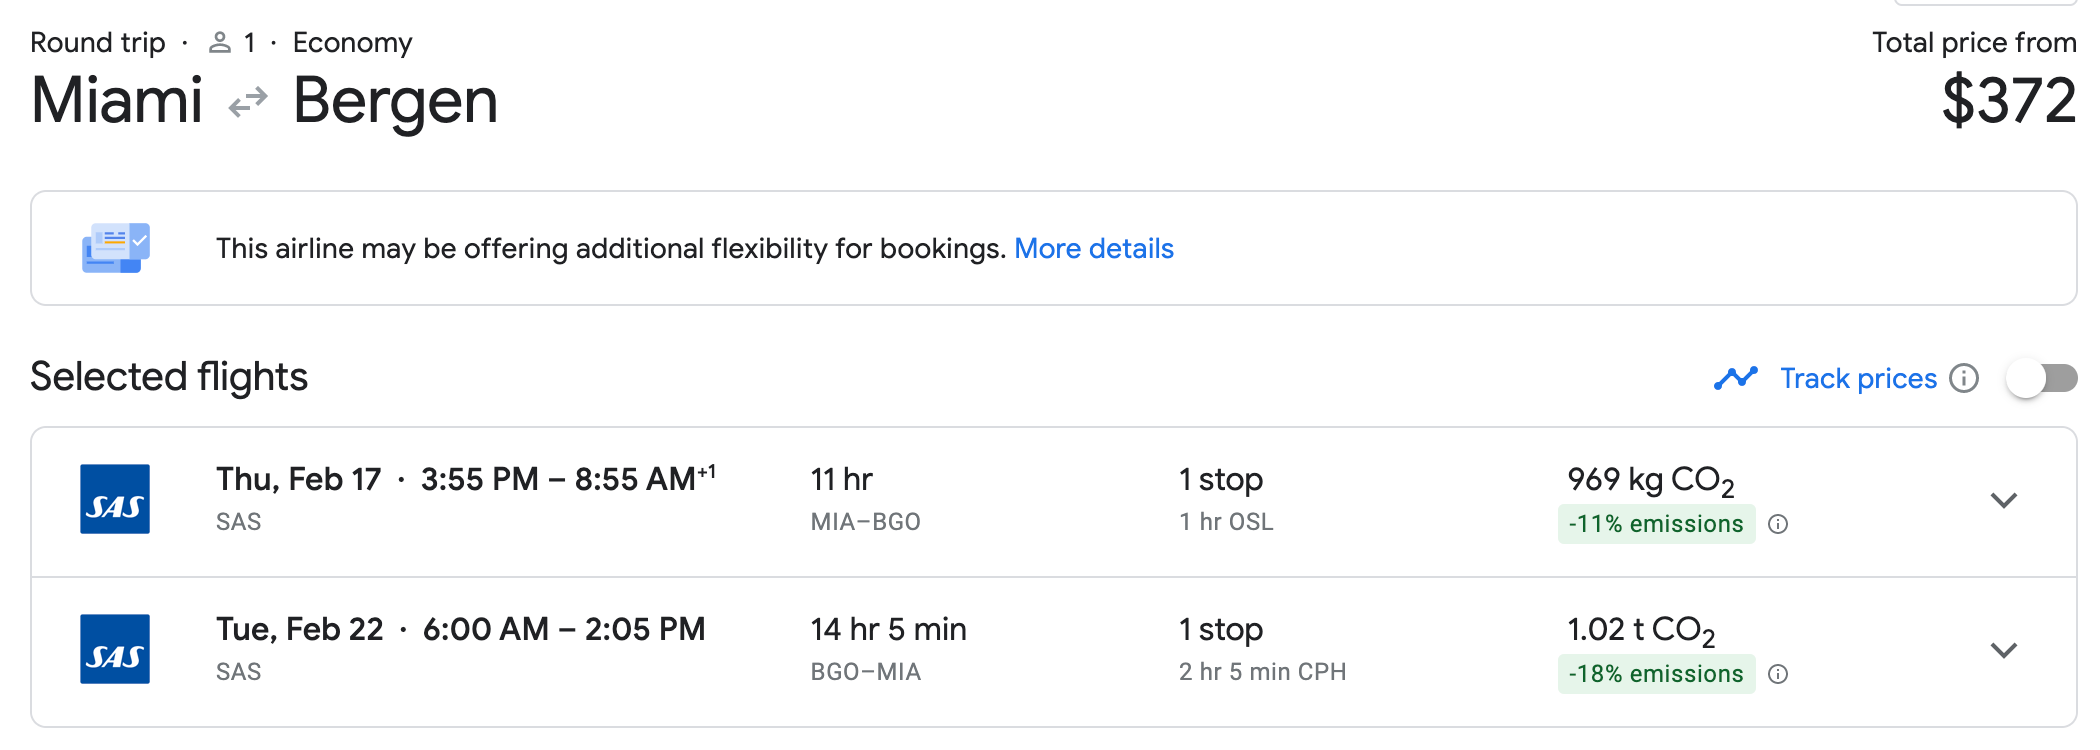
Task: Click the flexibility ticket icon in banner
Action: point(116,248)
